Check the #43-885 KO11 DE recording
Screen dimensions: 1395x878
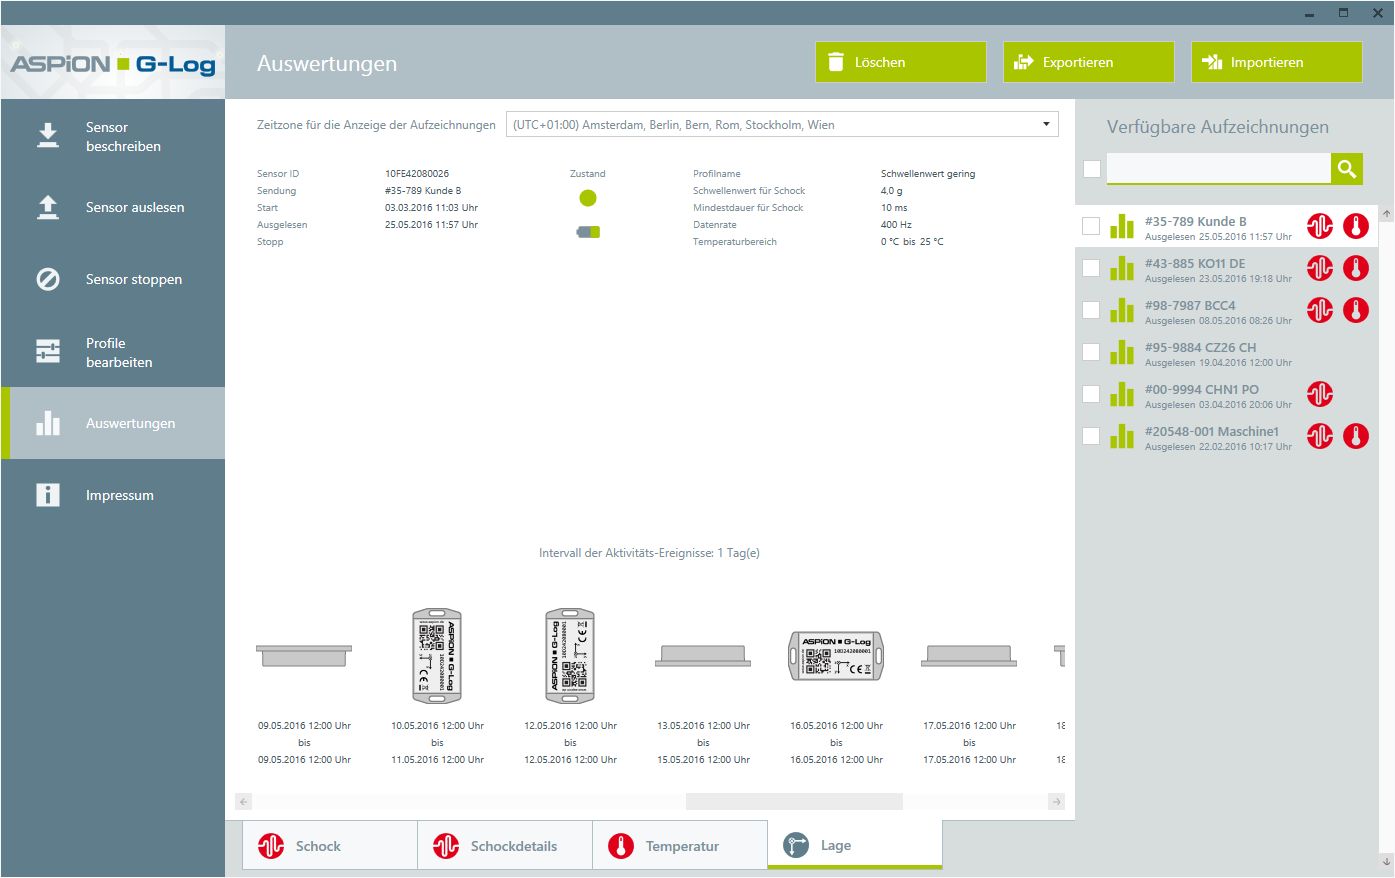click(x=1091, y=268)
